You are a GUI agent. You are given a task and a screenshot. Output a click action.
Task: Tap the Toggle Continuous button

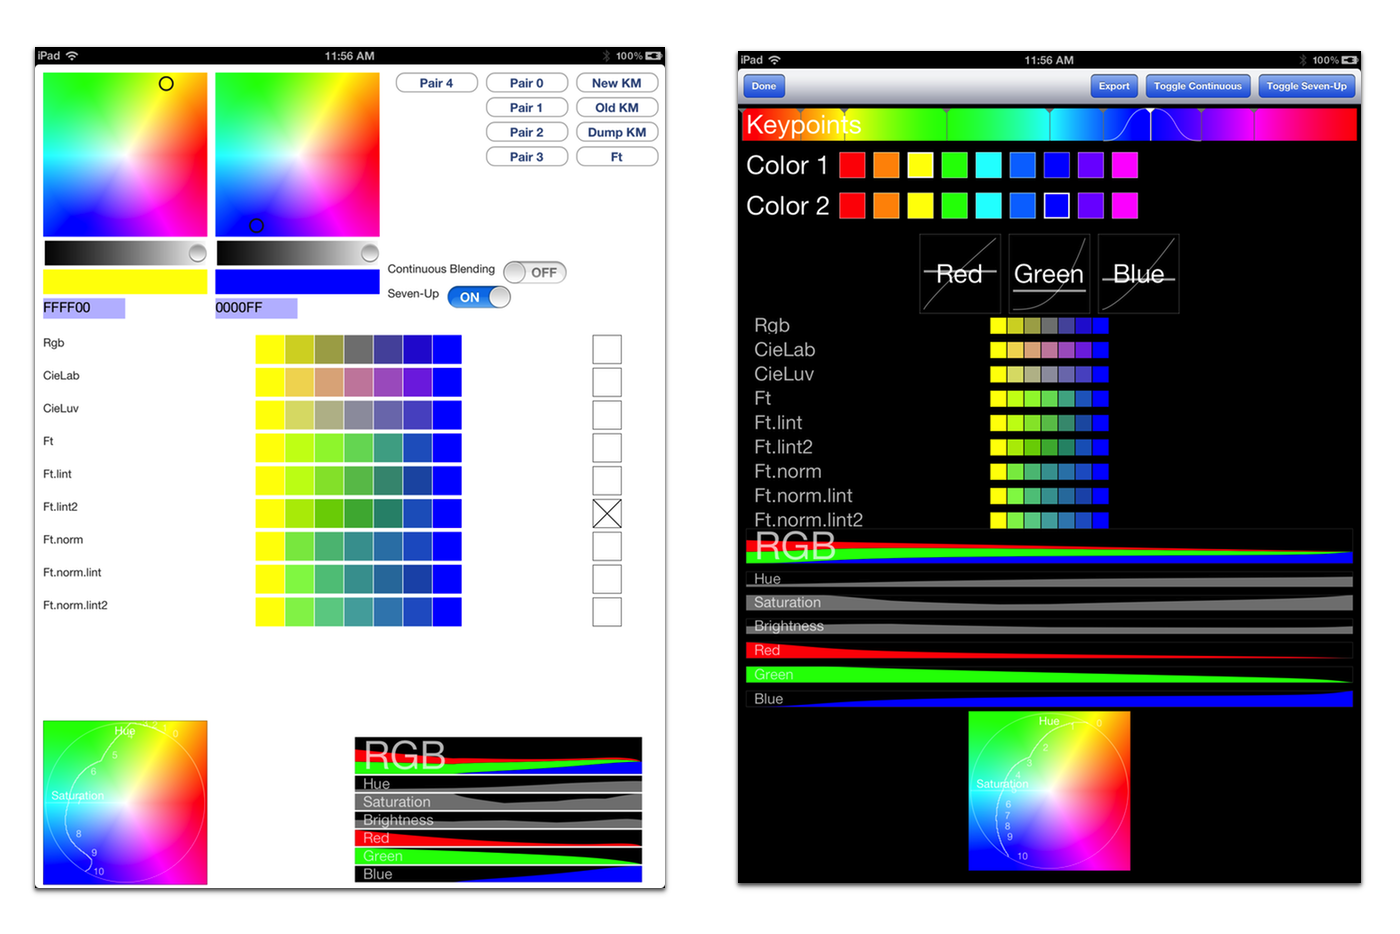[1197, 86]
